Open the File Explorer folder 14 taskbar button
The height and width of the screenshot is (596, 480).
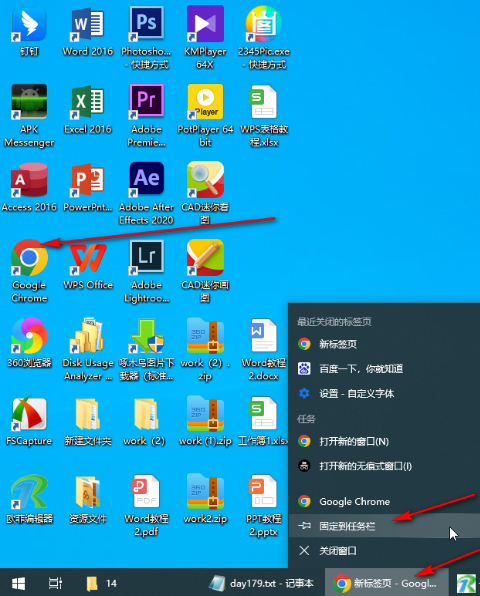click(101, 583)
